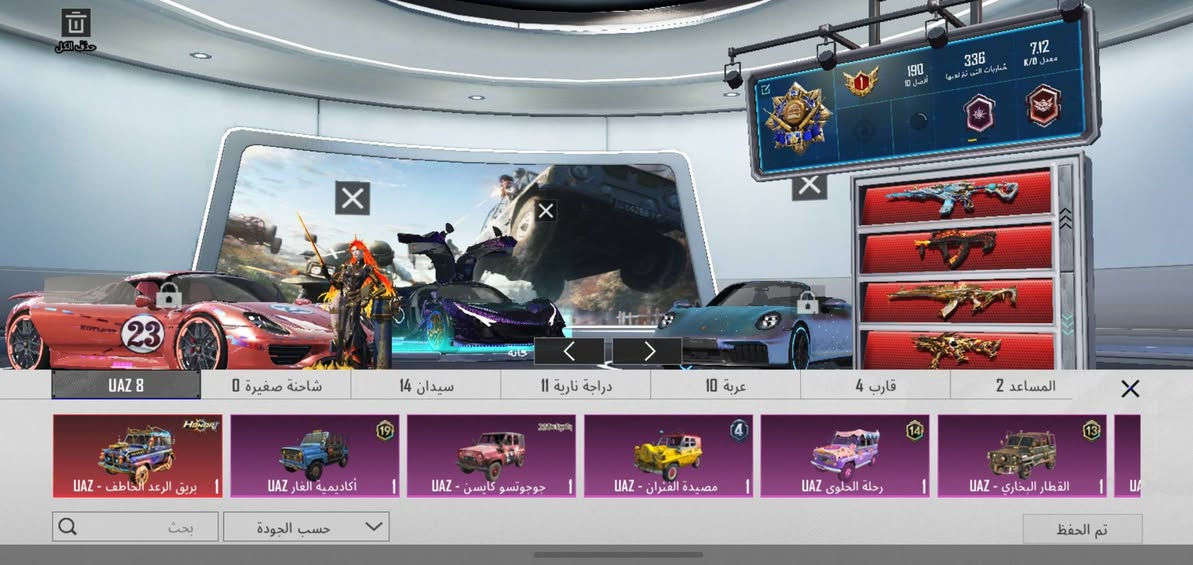Focus the search input field

click(x=135, y=527)
